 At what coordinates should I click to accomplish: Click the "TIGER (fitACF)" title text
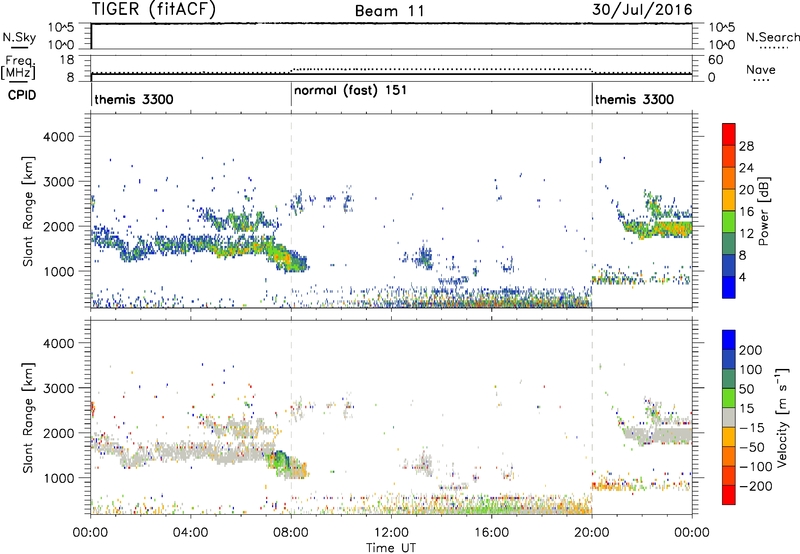click(154, 9)
